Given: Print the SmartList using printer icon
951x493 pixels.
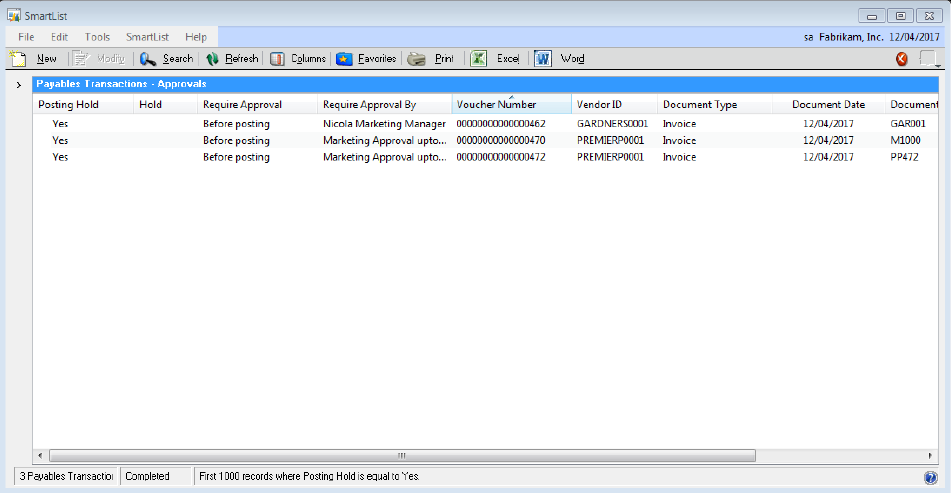Looking at the screenshot, I should click(417, 59).
